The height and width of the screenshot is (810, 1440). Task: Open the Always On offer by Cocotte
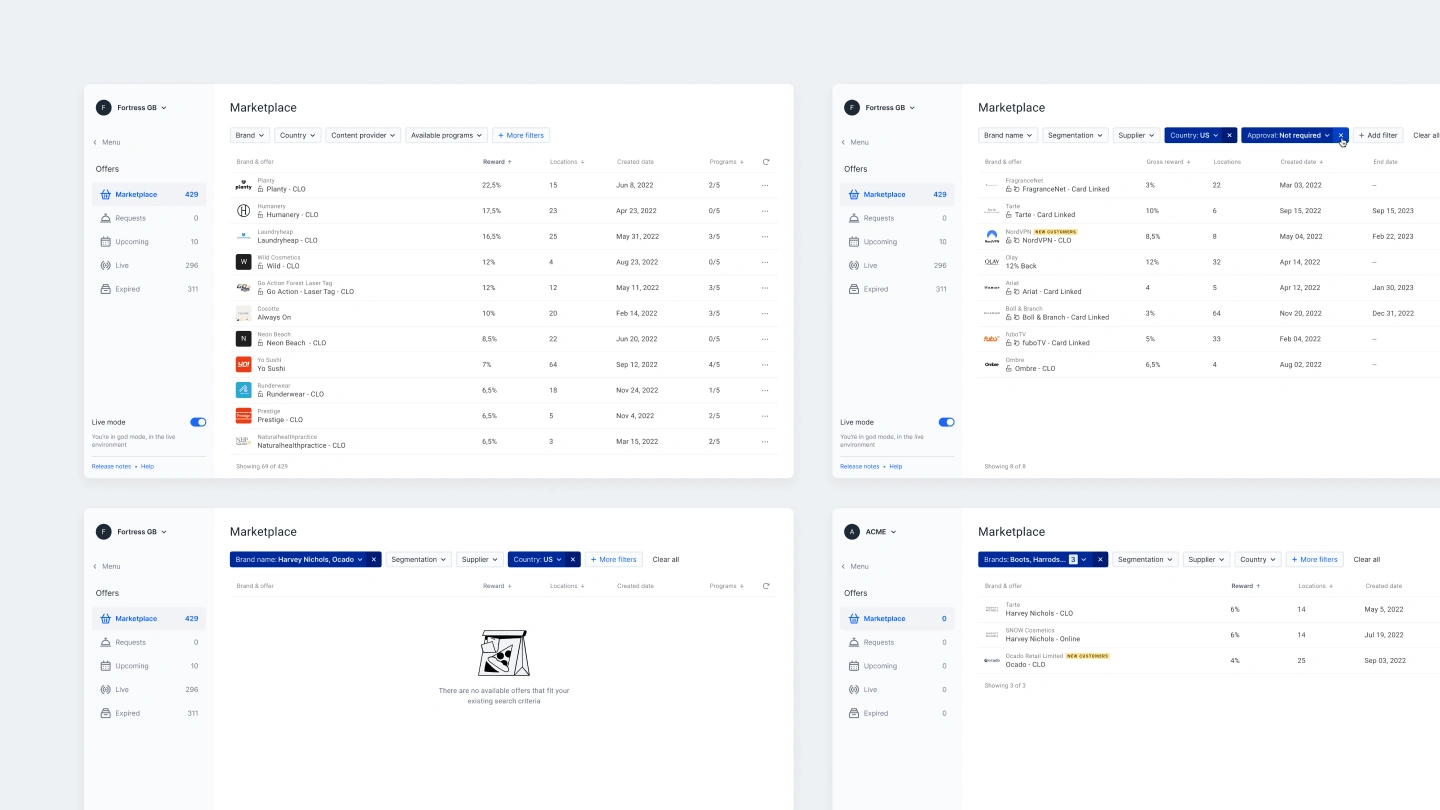pos(503,313)
